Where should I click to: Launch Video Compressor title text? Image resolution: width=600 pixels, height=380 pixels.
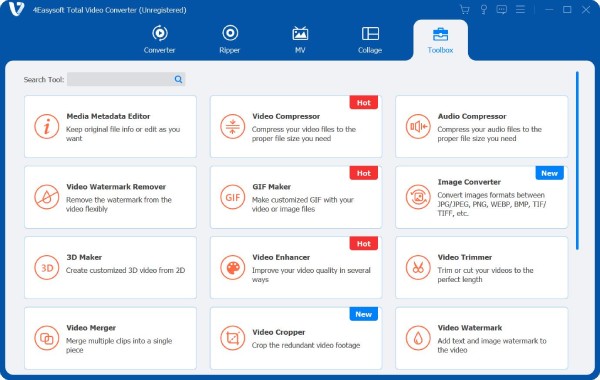pos(286,116)
